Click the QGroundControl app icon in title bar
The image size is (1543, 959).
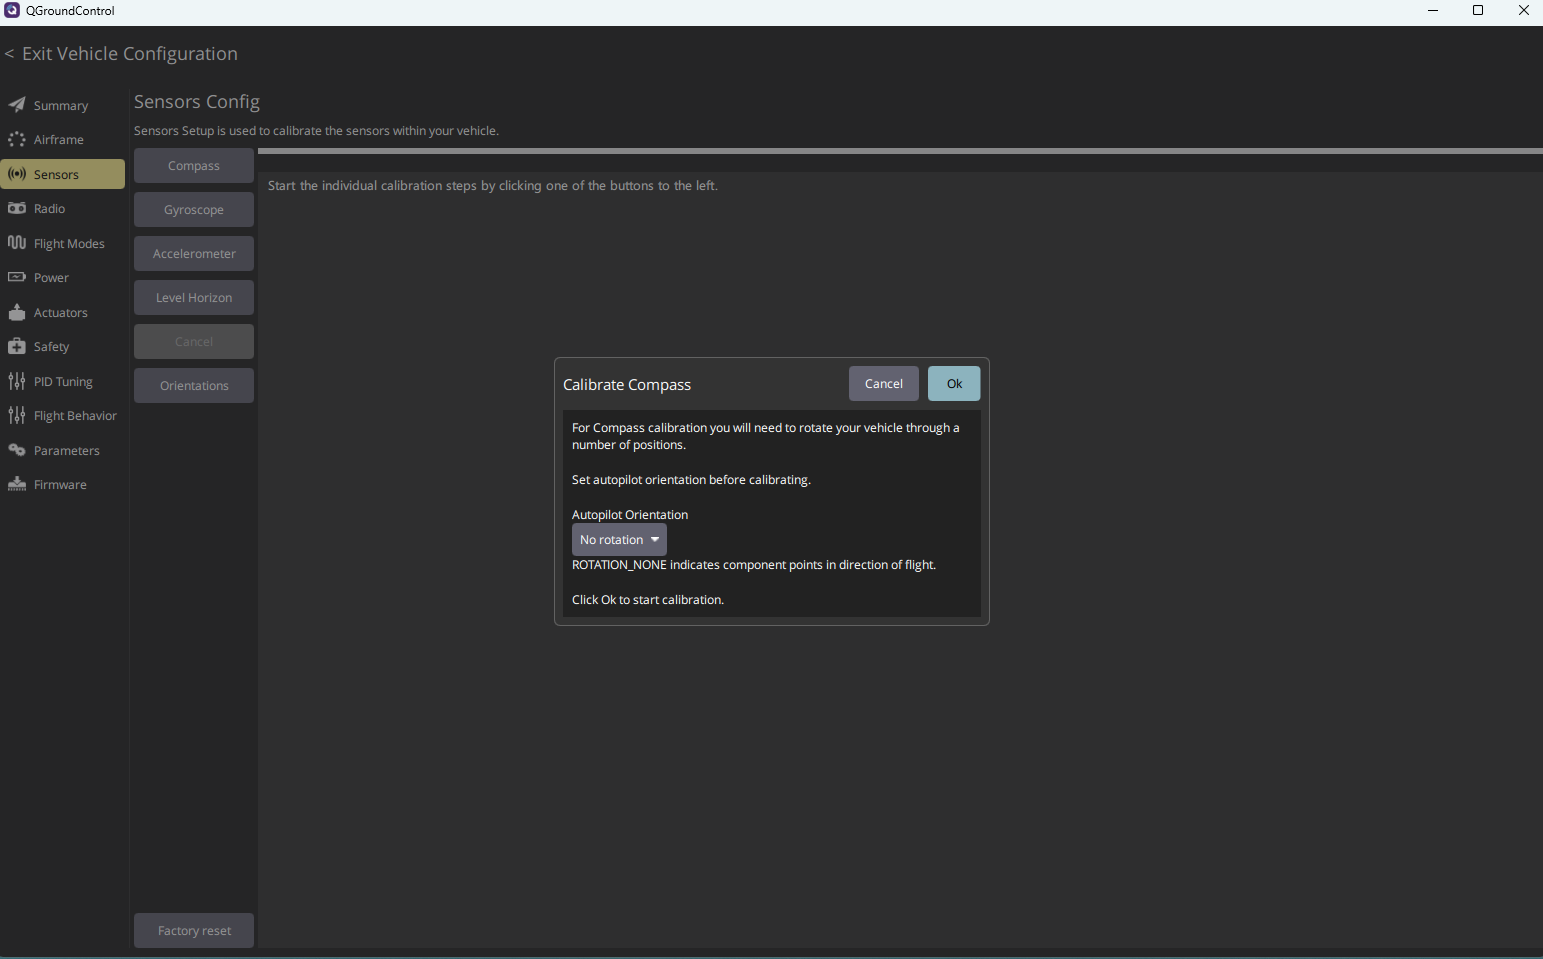(12, 10)
